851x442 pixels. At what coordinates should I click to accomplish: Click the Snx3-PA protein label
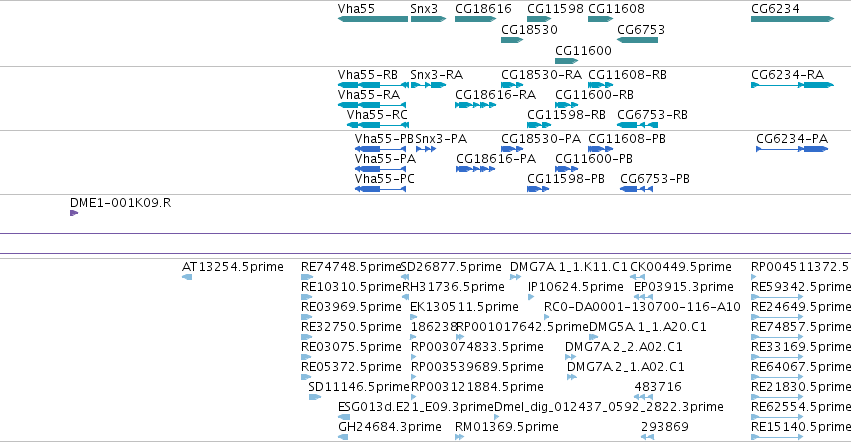[441, 138]
